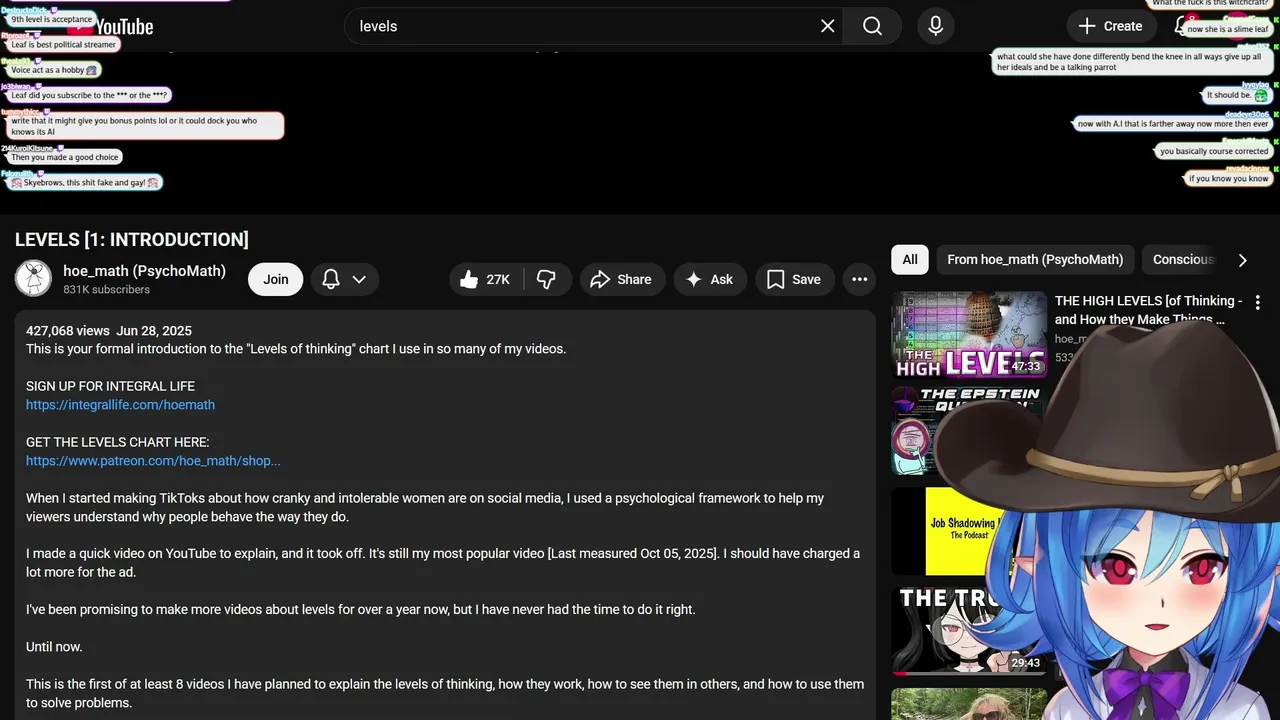The width and height of the screenshot is (1280, 720).
Task: Clear the search box with the X icon
Action: tap(827, 26)
